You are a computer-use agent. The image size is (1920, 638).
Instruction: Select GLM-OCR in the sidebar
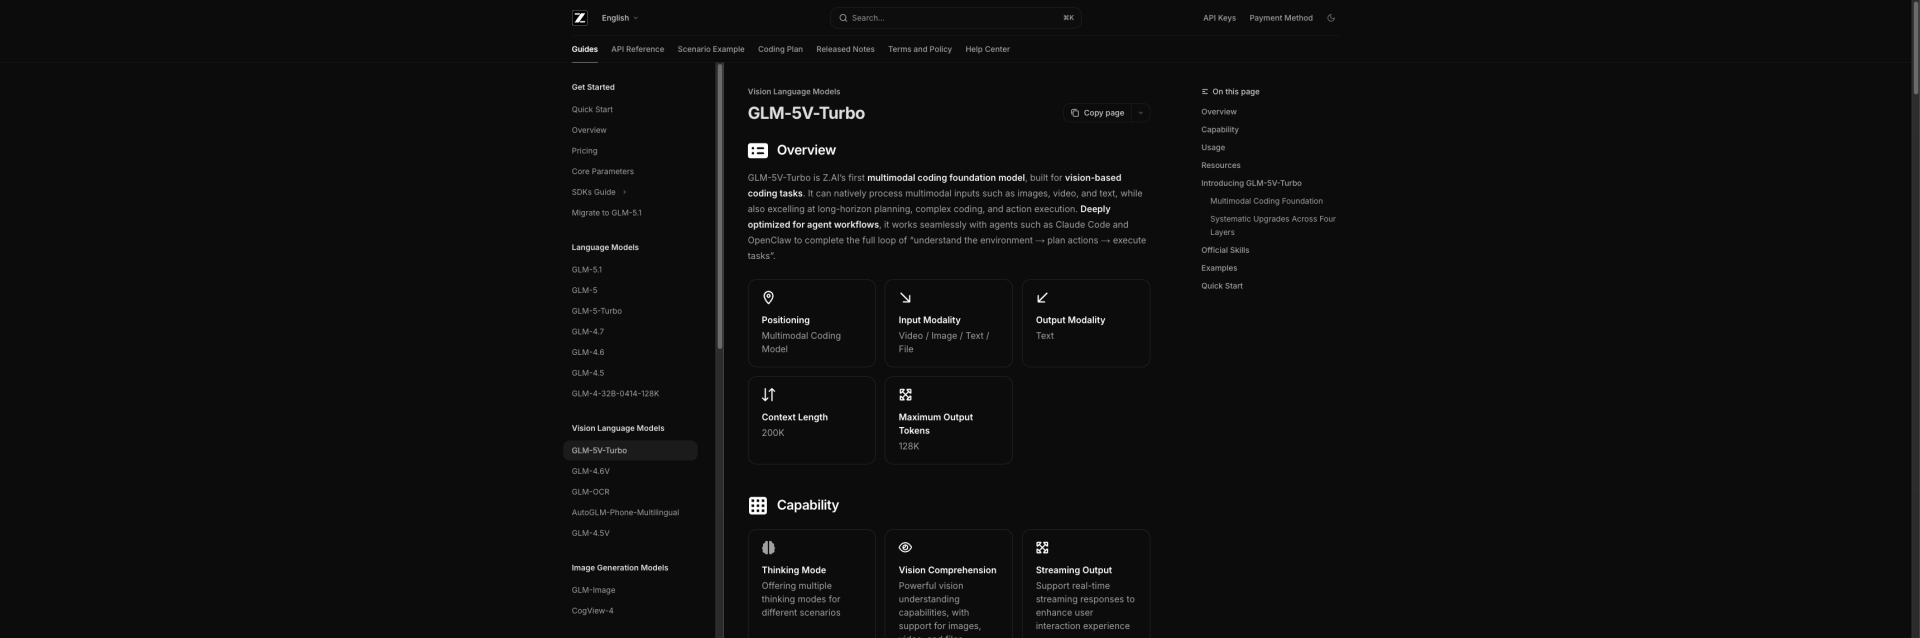(x=591, y=492)
